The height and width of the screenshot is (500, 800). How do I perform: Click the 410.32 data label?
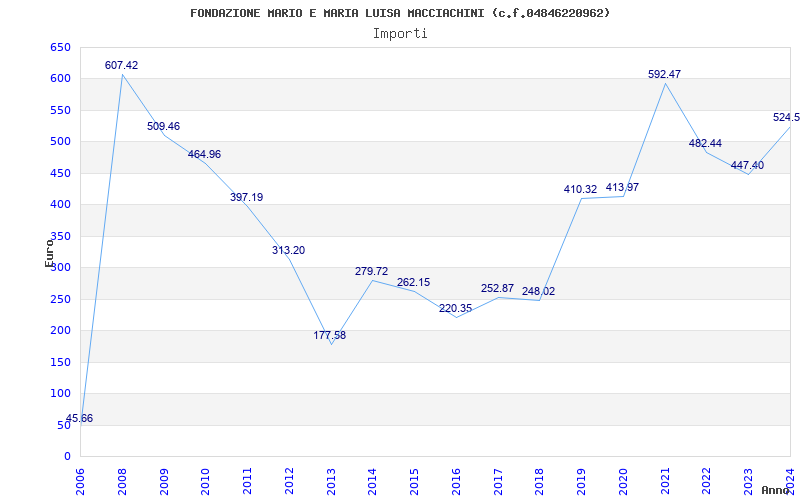[x=580, y=190]
